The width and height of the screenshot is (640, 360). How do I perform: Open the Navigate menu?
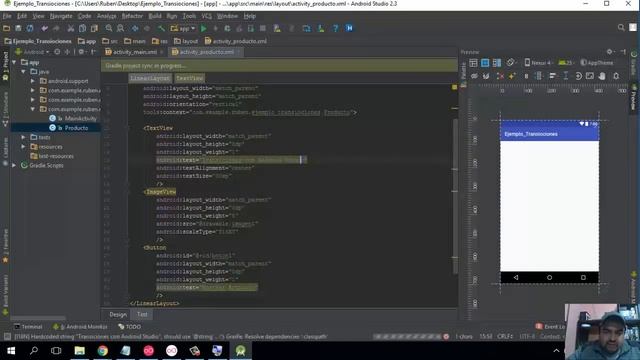[61, 16]
